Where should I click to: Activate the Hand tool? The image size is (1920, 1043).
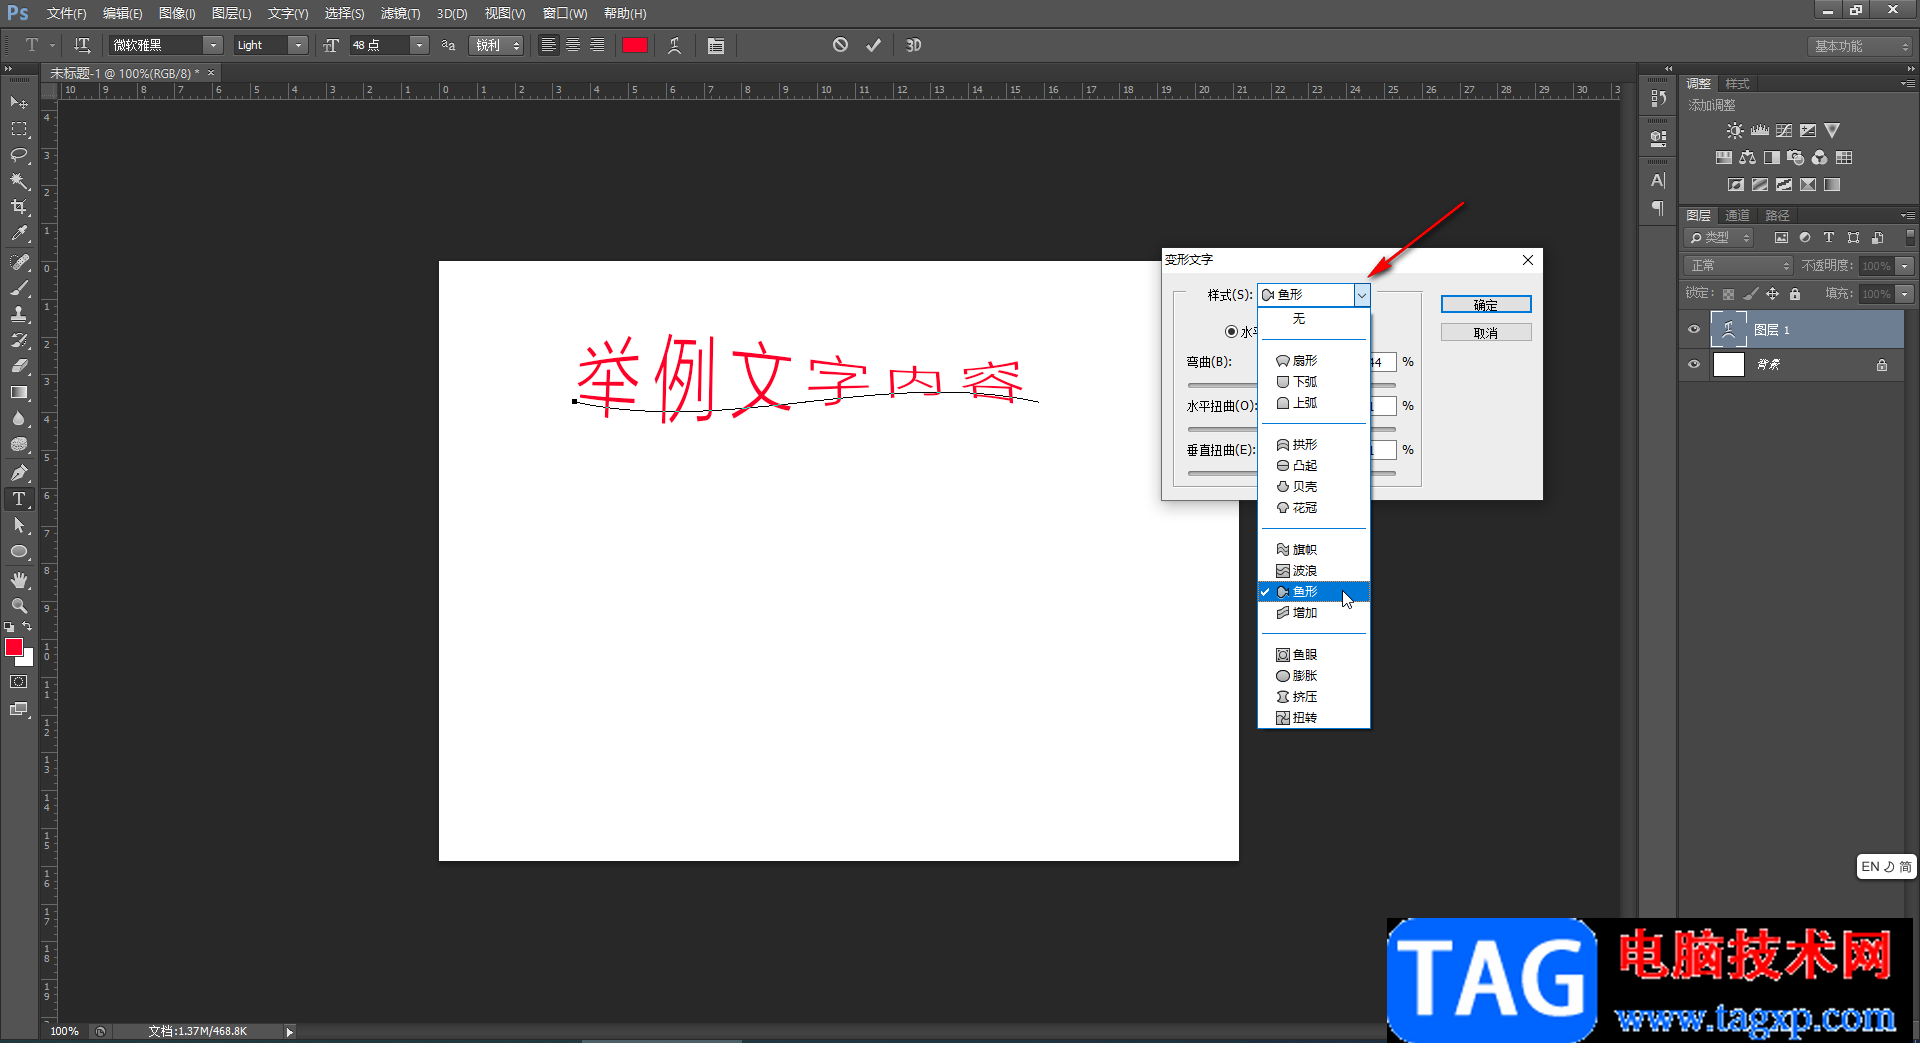[19, 580]
